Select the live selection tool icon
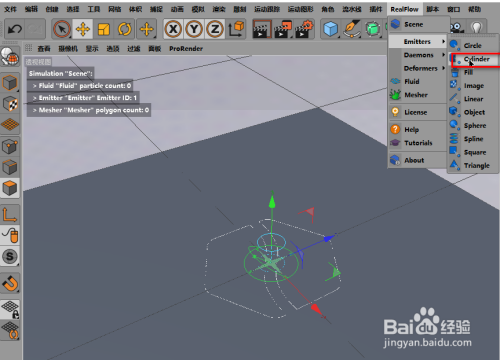500x360 pixels. (x=62, y=29)
